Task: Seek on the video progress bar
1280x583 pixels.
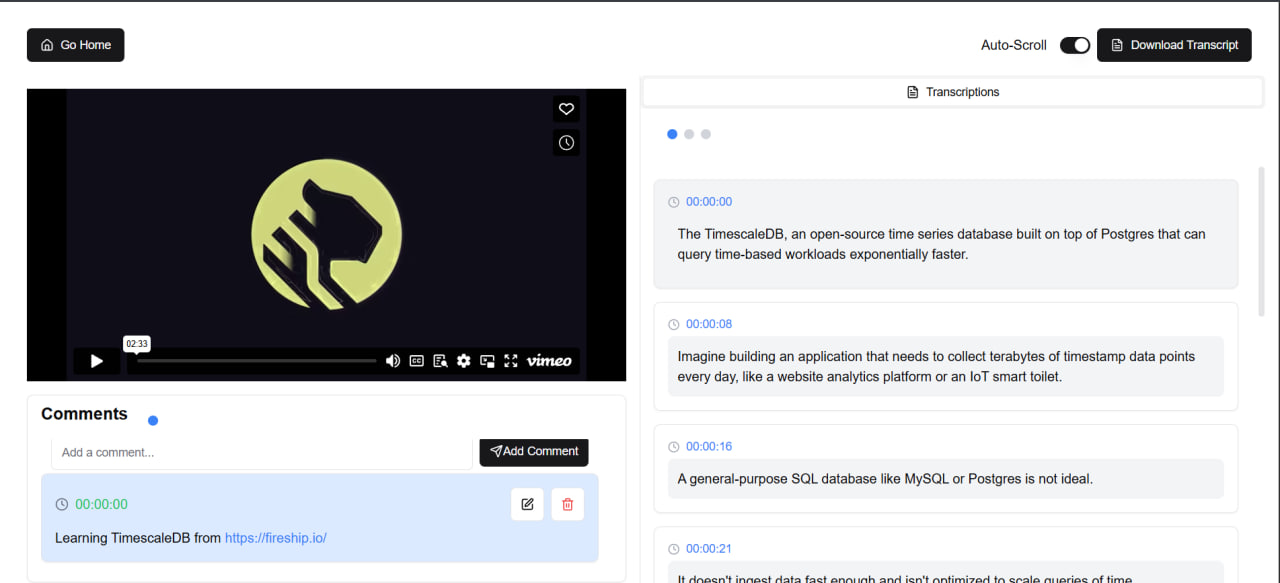Action: [x=256, y=361]
